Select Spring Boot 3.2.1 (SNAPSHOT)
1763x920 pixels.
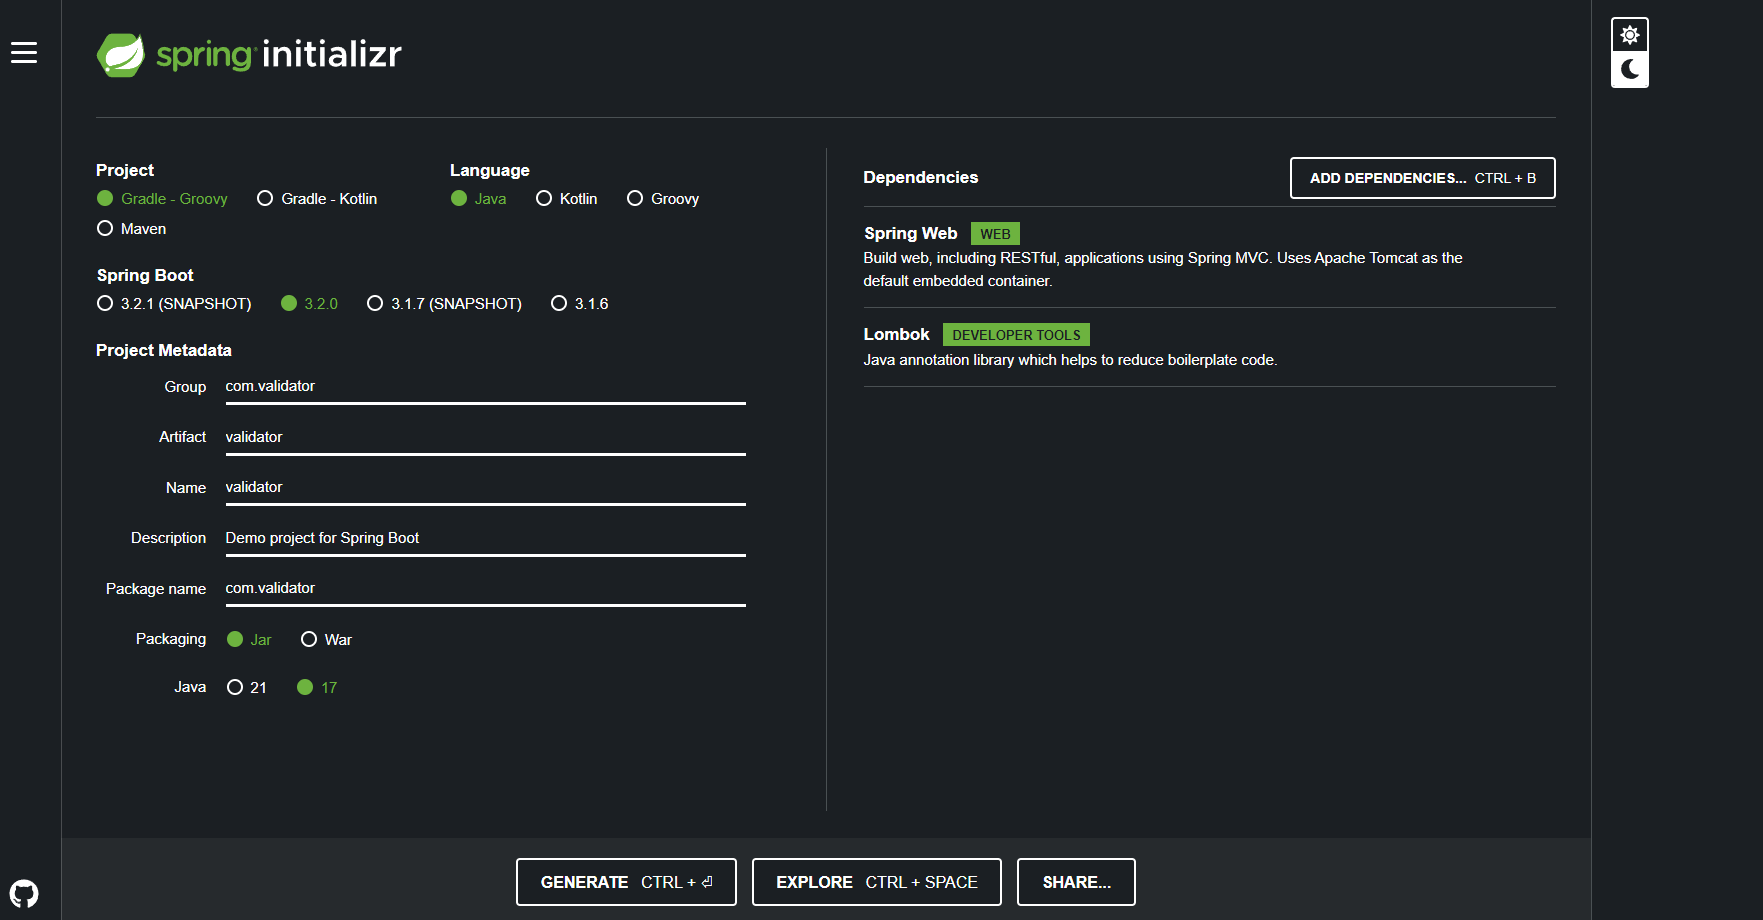pyautogui.click(x=174, y=304)
